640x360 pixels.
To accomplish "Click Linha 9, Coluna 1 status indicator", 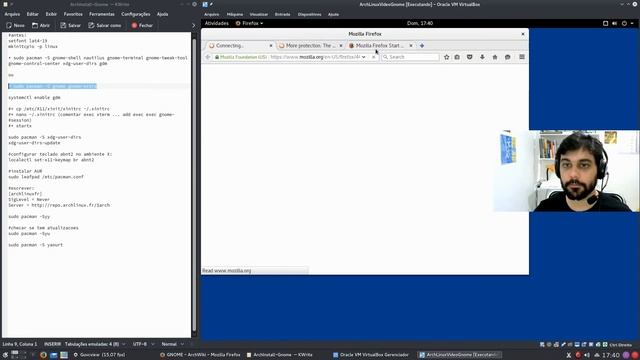I will [20, 344].
